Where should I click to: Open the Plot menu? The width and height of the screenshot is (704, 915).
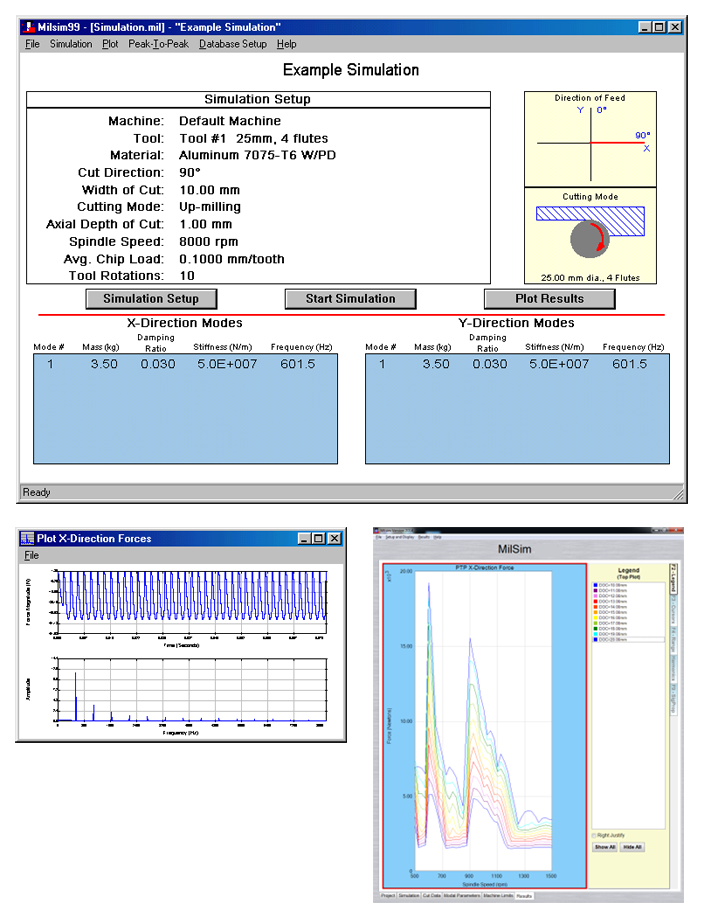pos(110,44)
